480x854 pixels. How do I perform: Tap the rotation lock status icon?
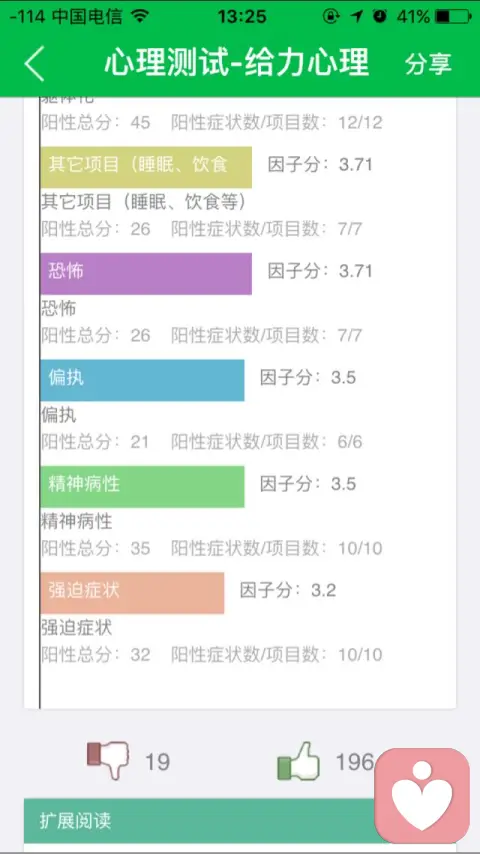tap(331, 17)
